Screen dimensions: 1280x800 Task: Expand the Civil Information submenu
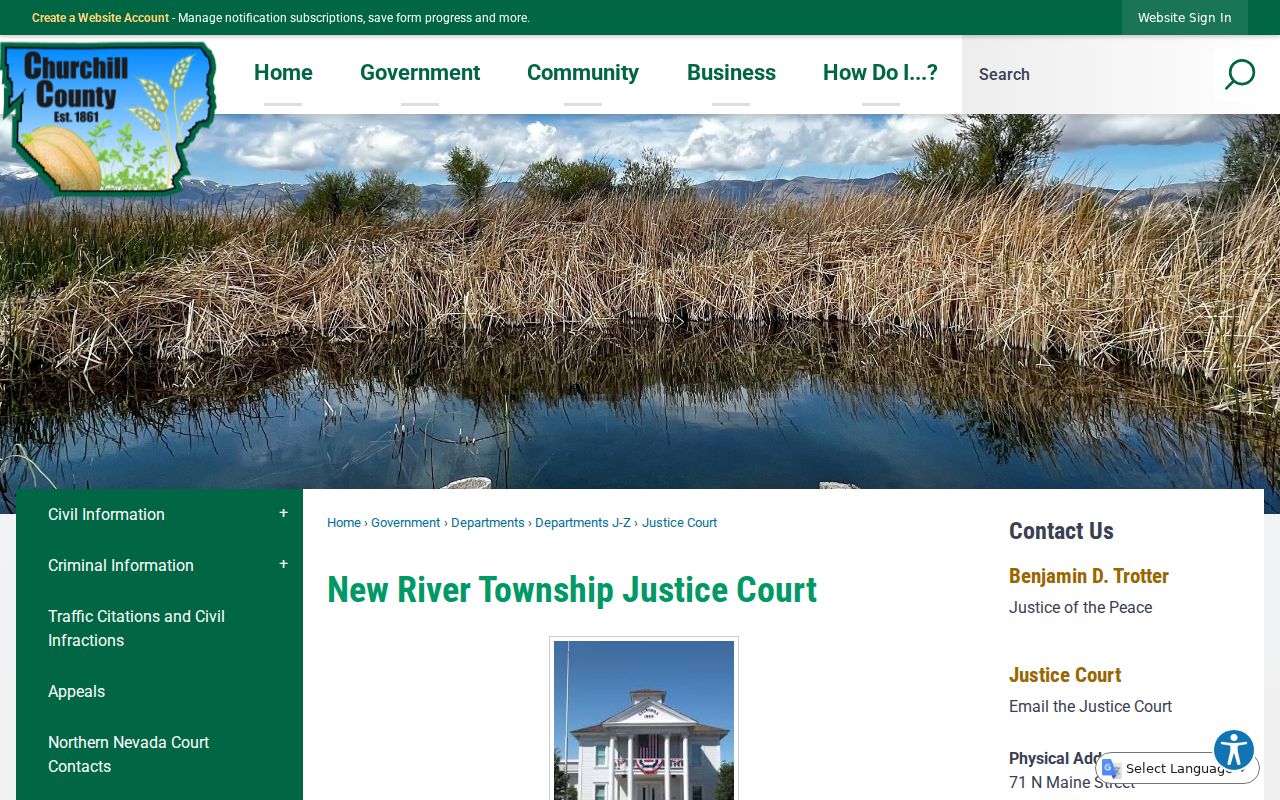[283, 513]
